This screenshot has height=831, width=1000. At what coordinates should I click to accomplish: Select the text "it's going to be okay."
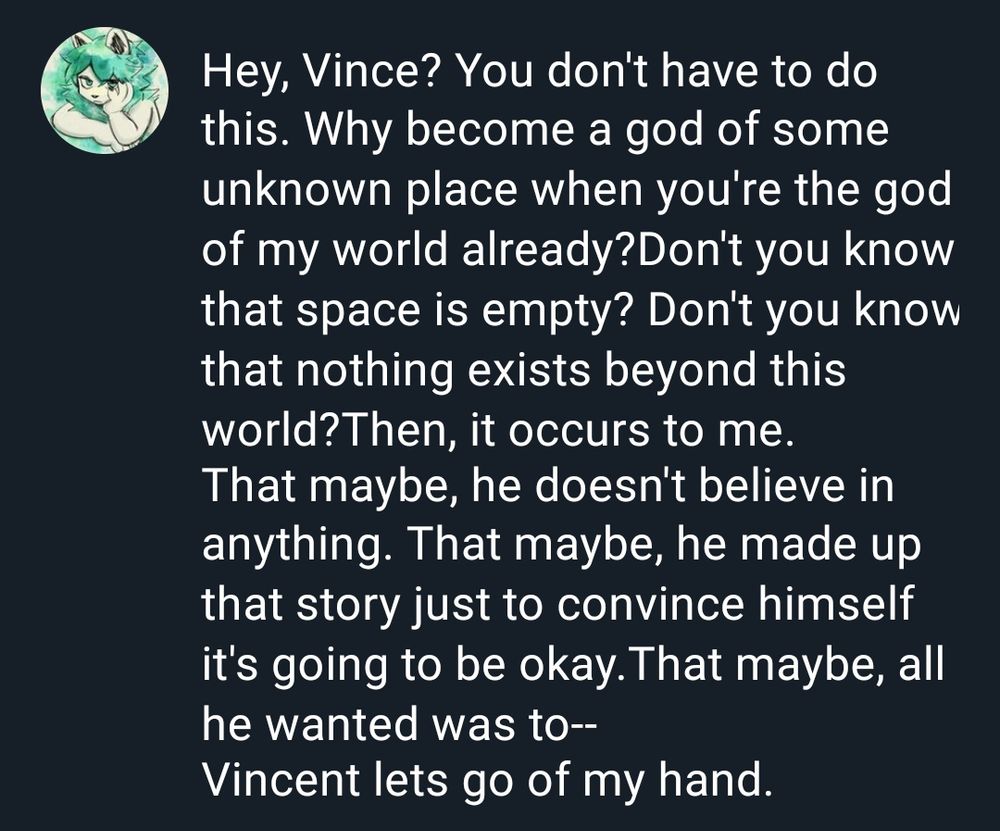pos(415,665)
